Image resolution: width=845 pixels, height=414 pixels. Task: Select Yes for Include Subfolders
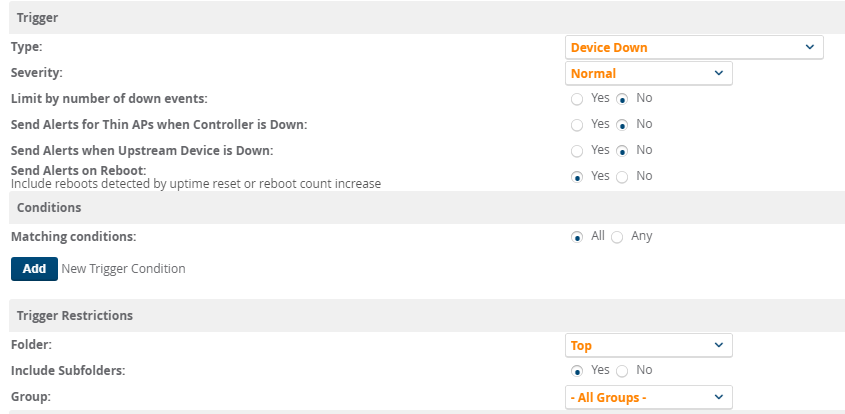pos(576,371)
